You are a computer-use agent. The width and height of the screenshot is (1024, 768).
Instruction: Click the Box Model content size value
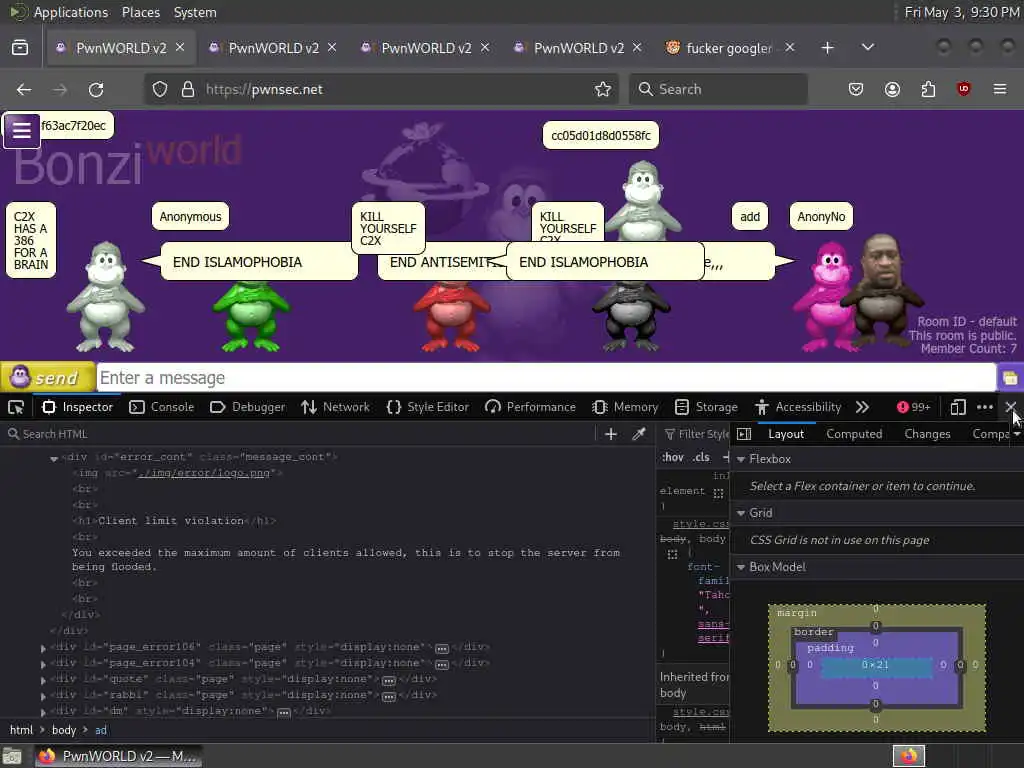coord(875,665)
